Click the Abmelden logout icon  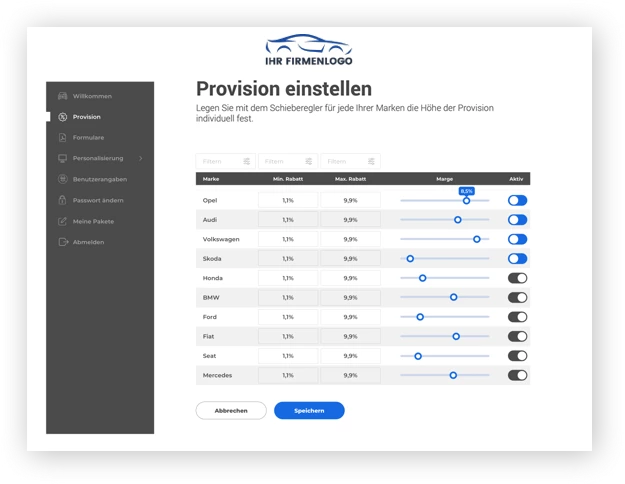coord(63,242)
